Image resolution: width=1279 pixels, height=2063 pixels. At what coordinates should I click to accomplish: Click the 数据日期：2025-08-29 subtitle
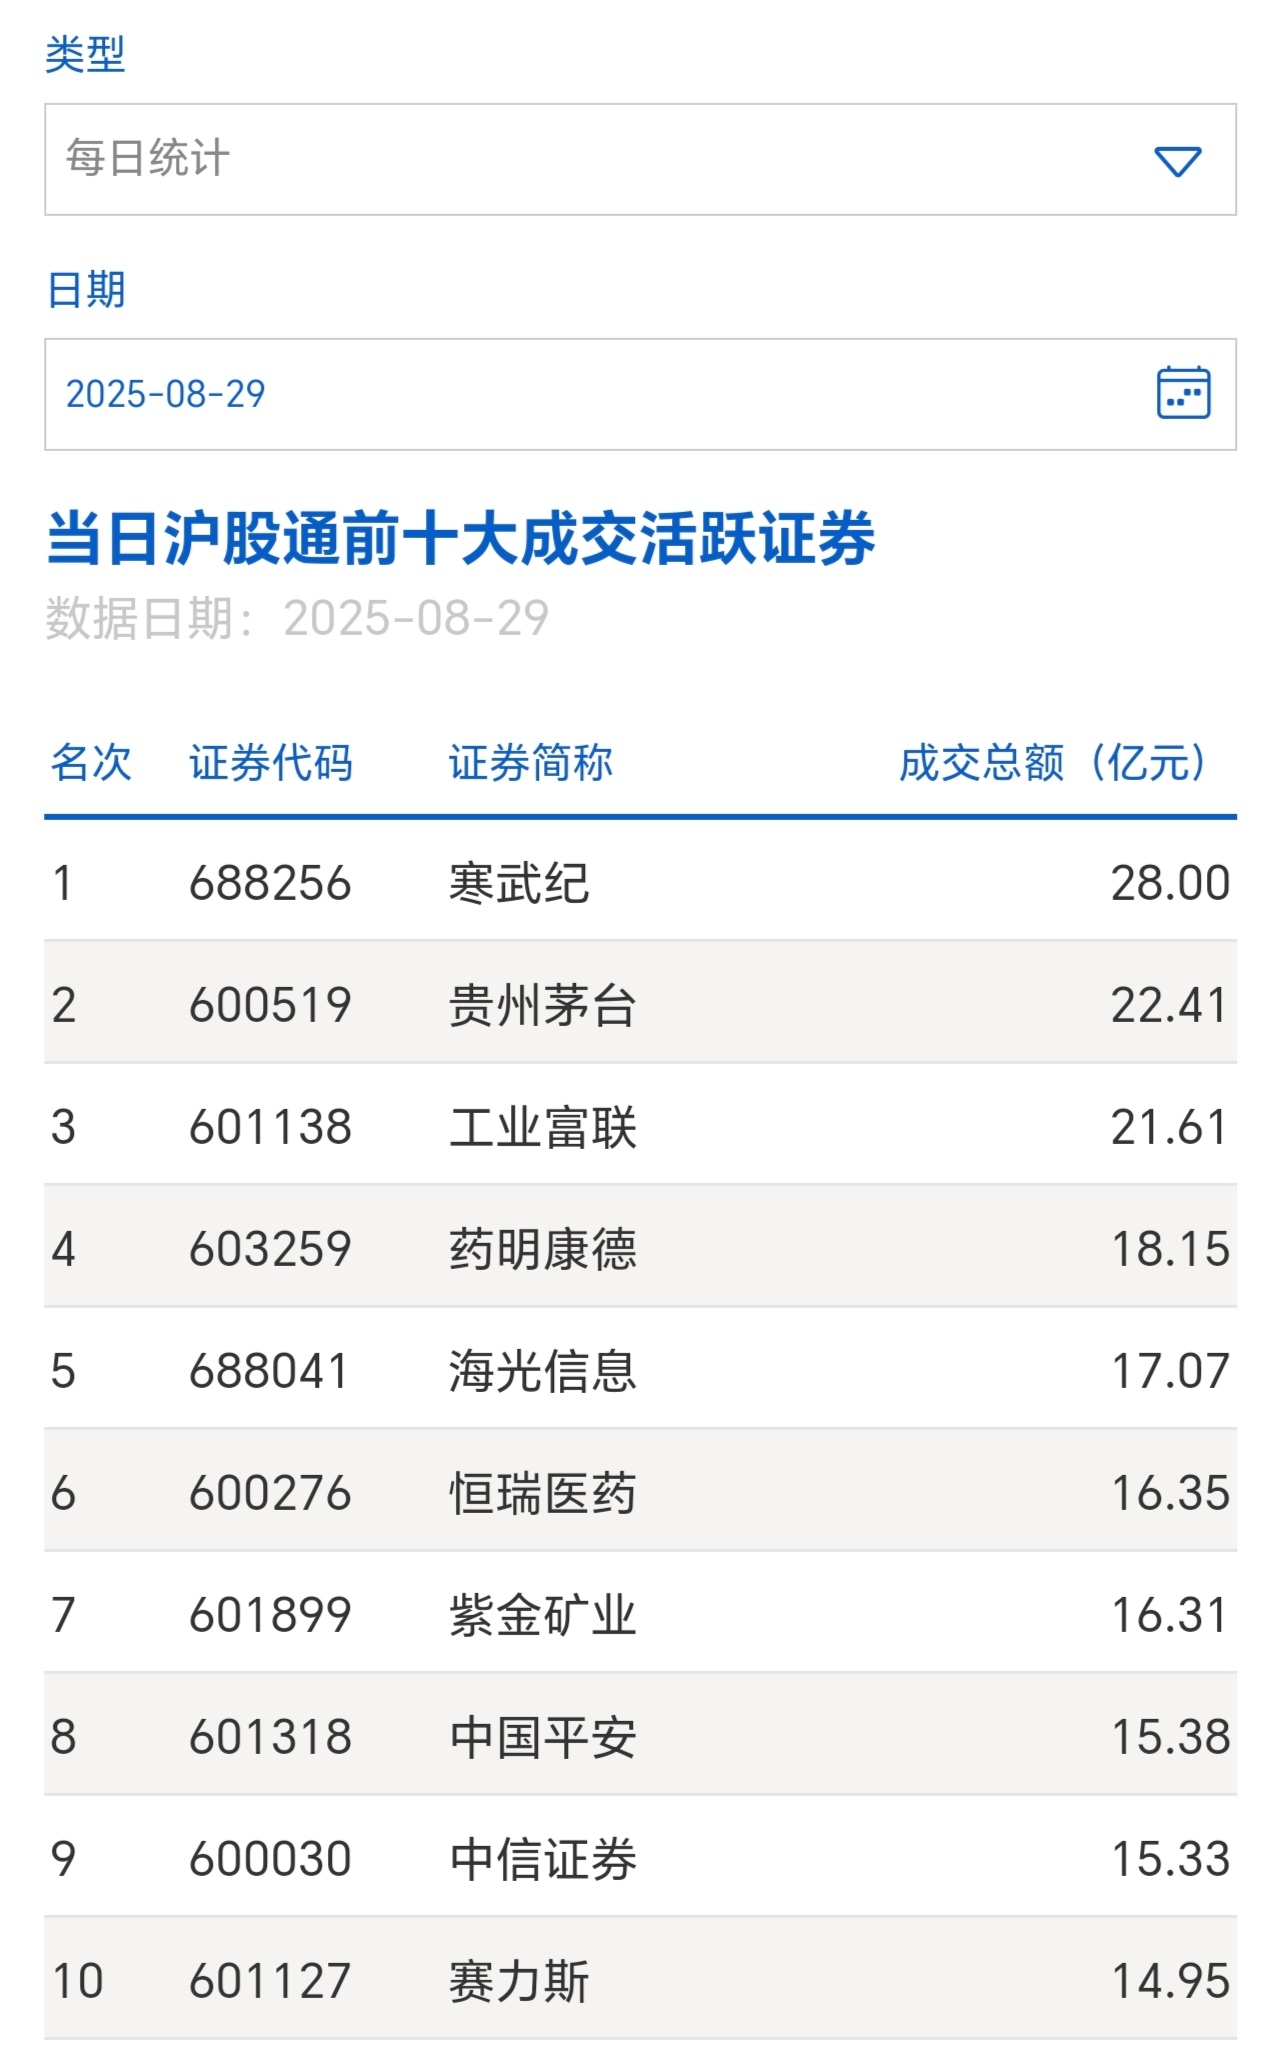(x=297, y=618)
